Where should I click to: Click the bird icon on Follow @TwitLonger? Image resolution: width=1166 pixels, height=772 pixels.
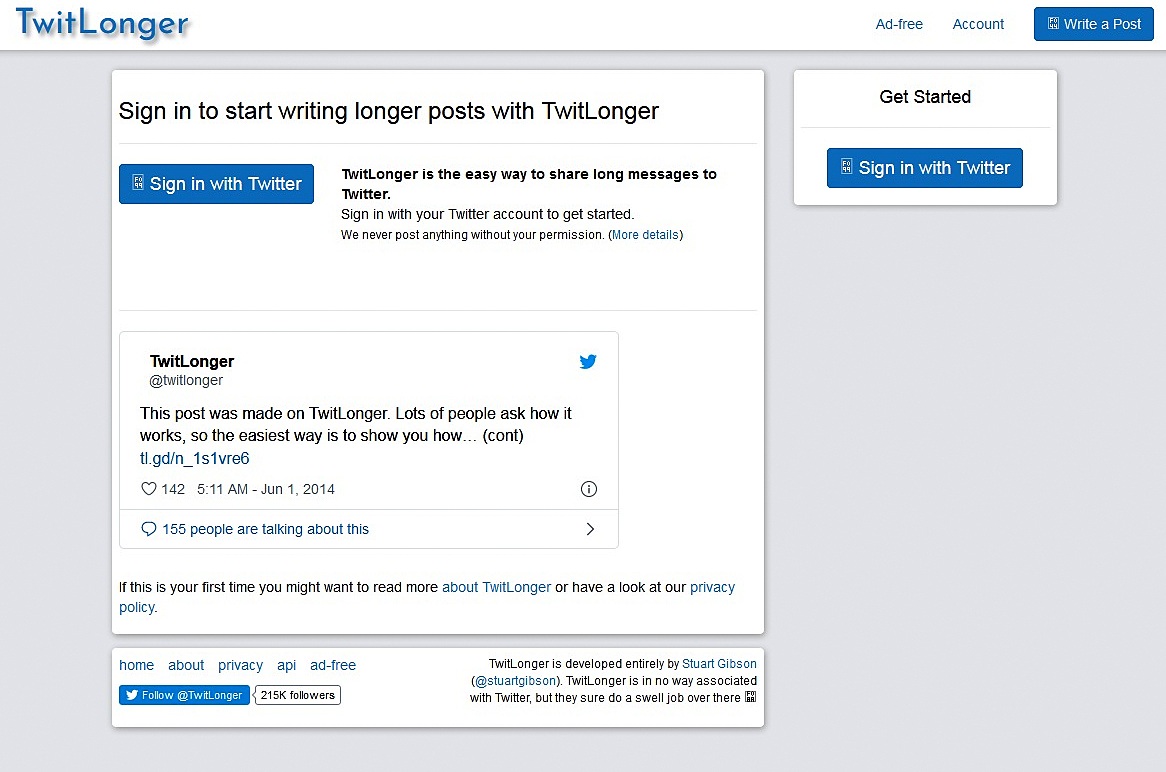(132, 695)
